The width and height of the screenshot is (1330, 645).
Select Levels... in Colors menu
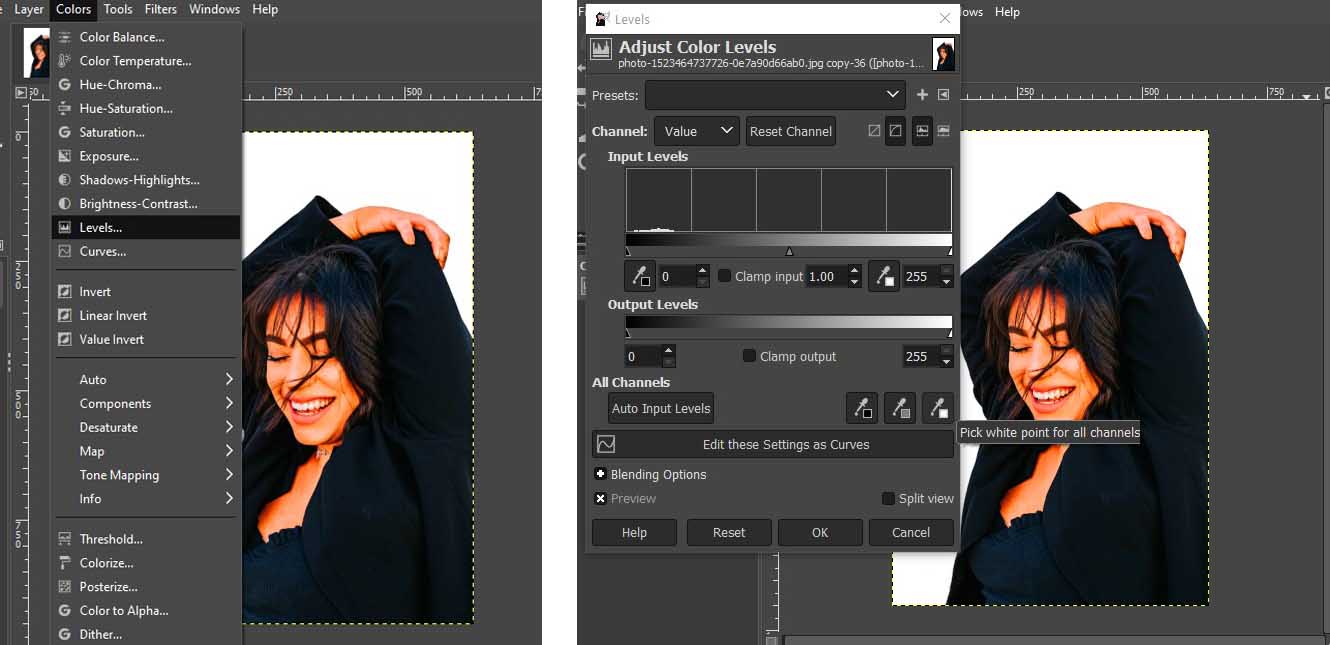[101, 228]
